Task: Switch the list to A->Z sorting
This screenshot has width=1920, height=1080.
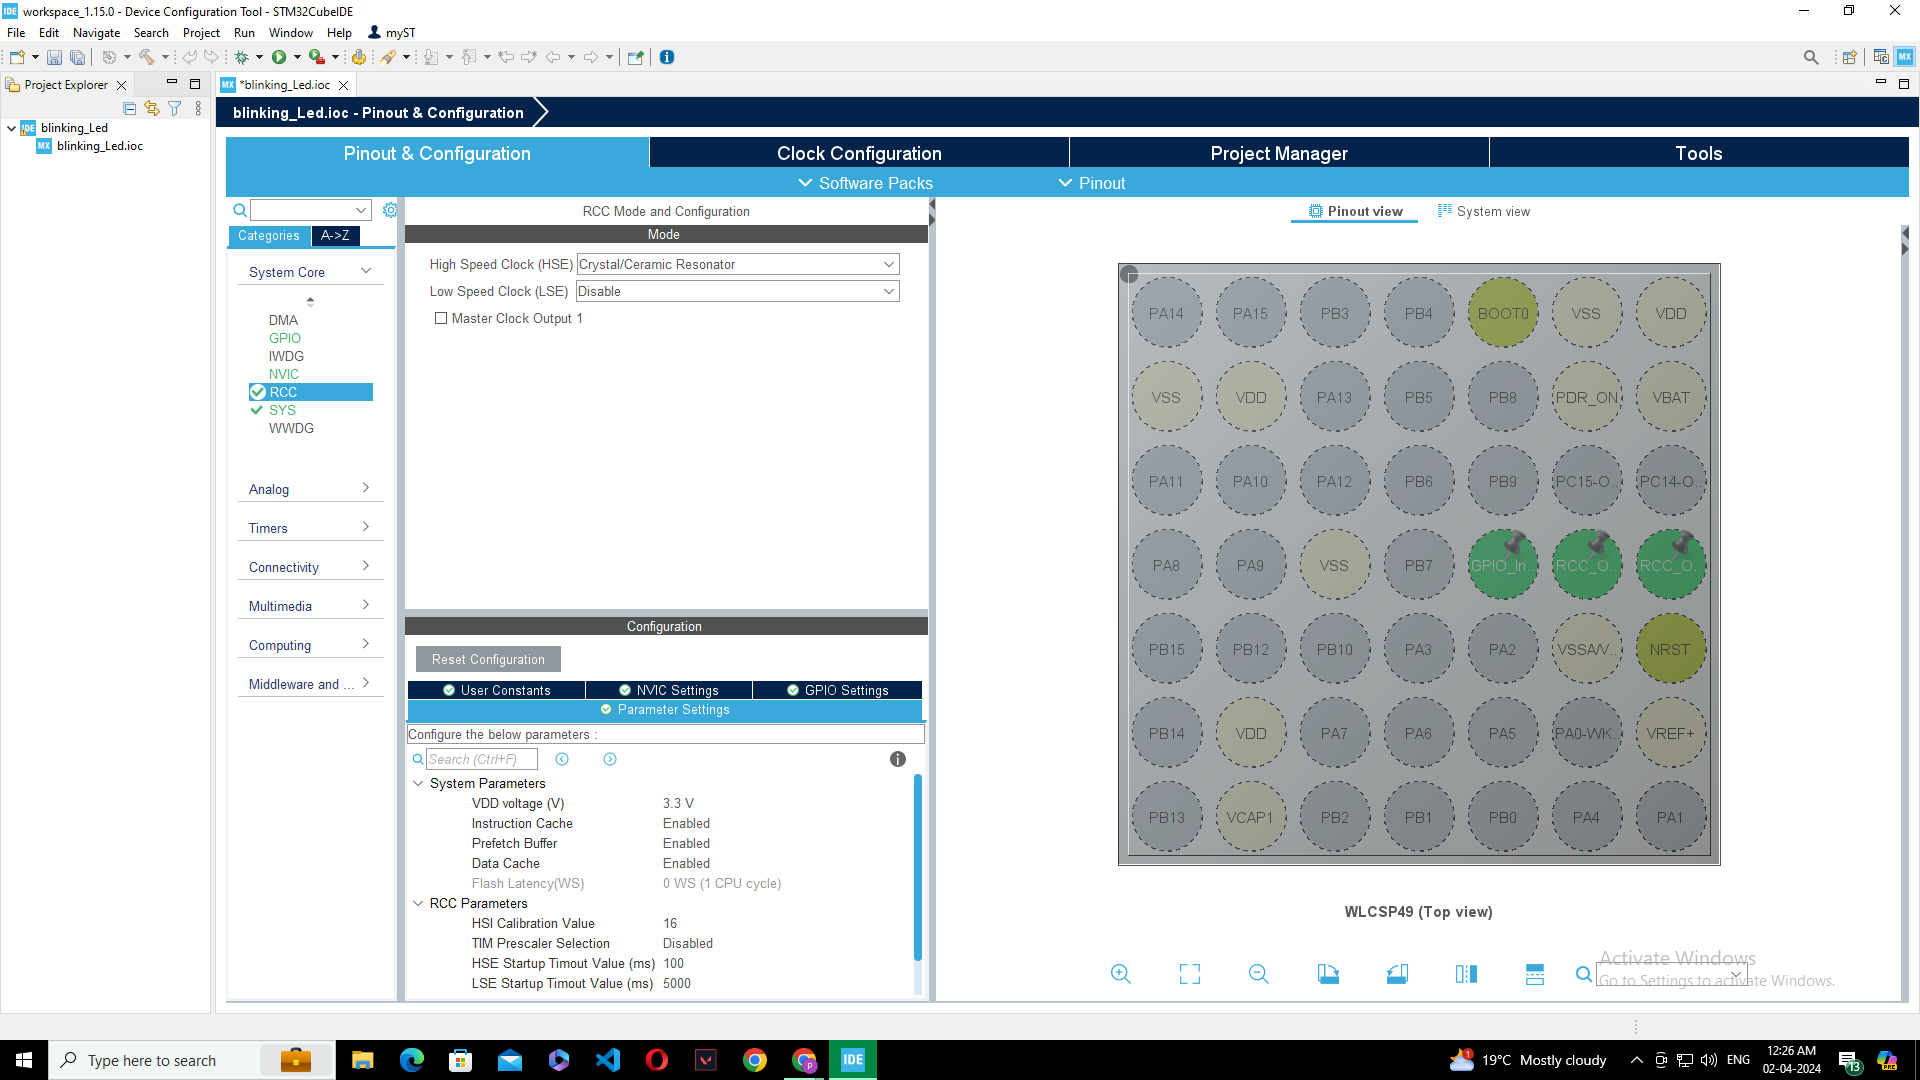Action: tap(335, 236)
